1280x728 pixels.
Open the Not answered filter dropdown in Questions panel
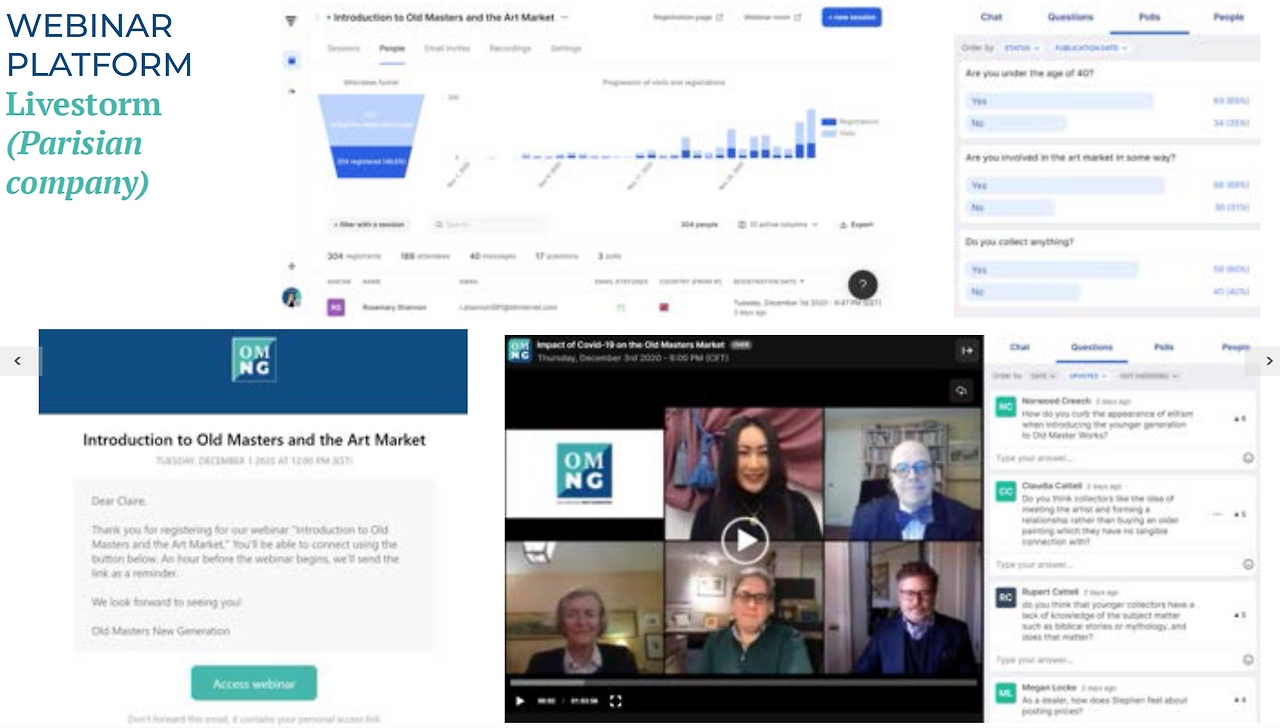click(1148, 376)
